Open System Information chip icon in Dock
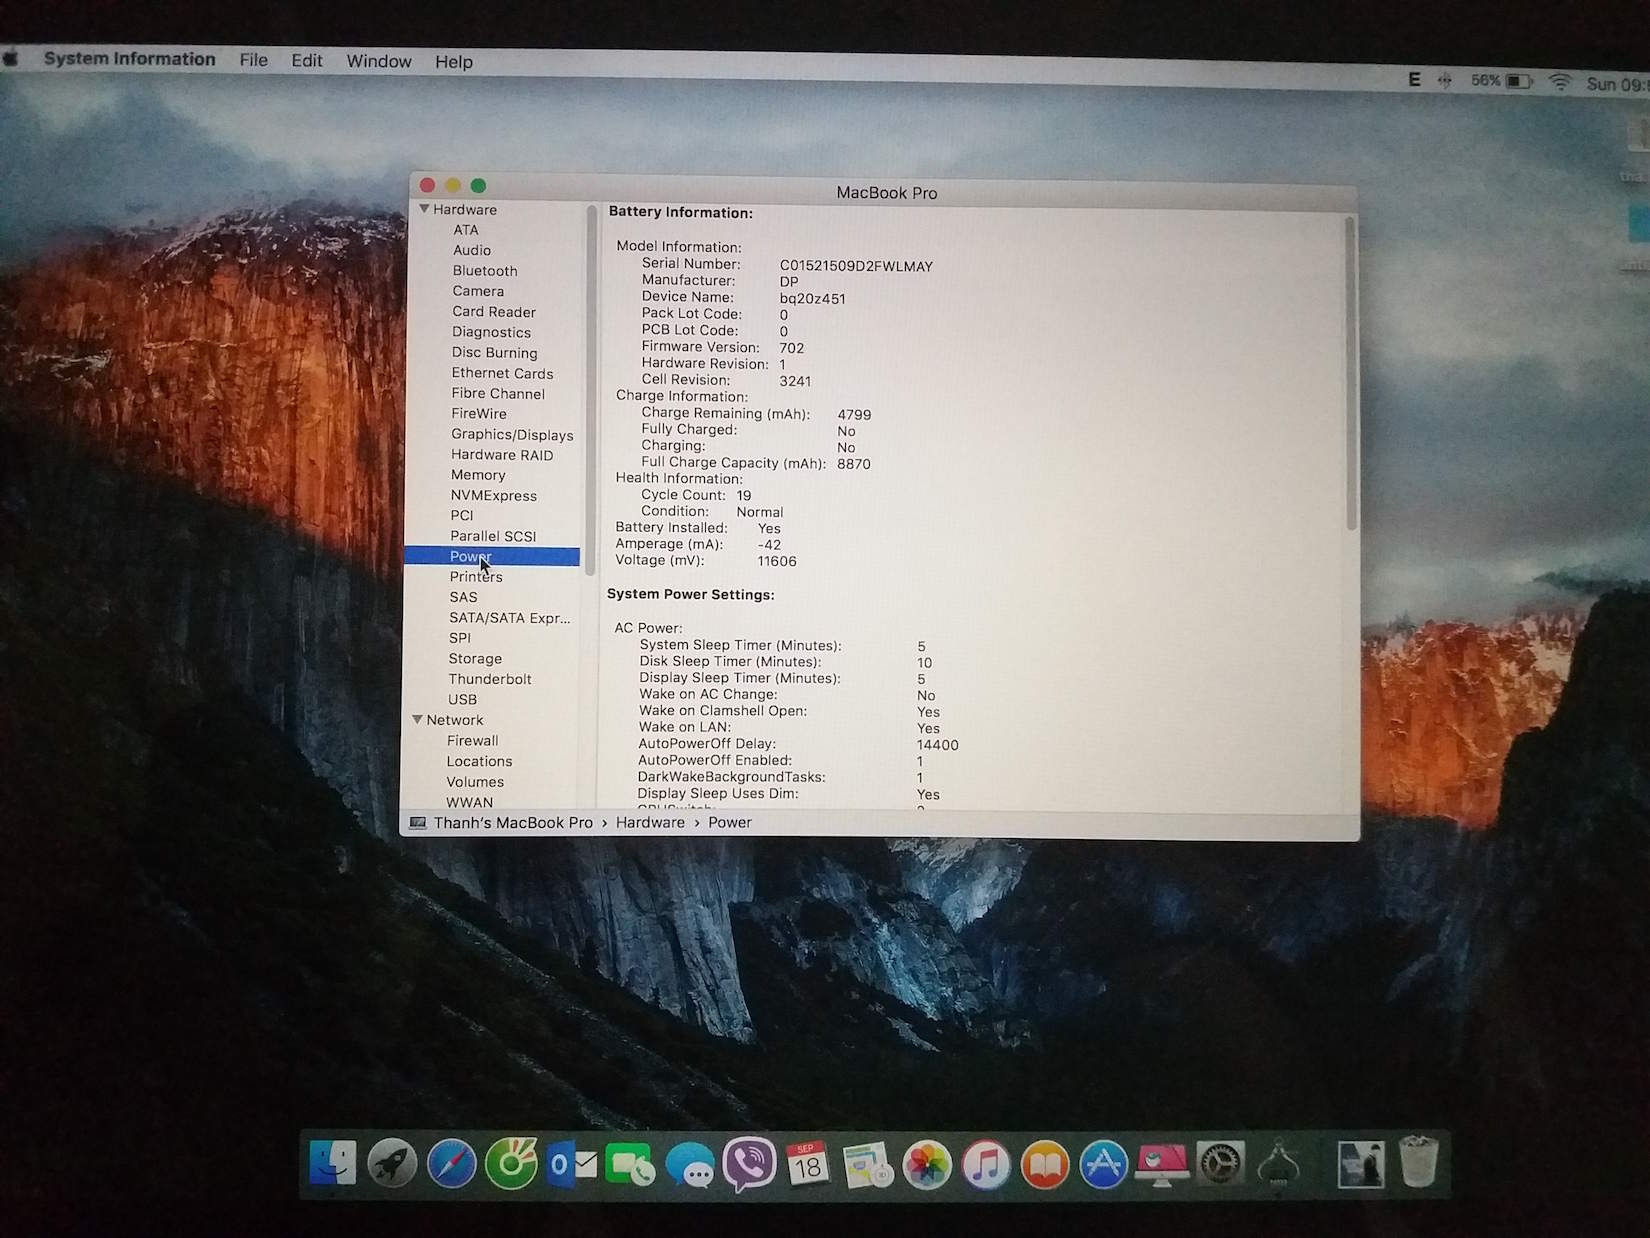 (1279, 1165)
